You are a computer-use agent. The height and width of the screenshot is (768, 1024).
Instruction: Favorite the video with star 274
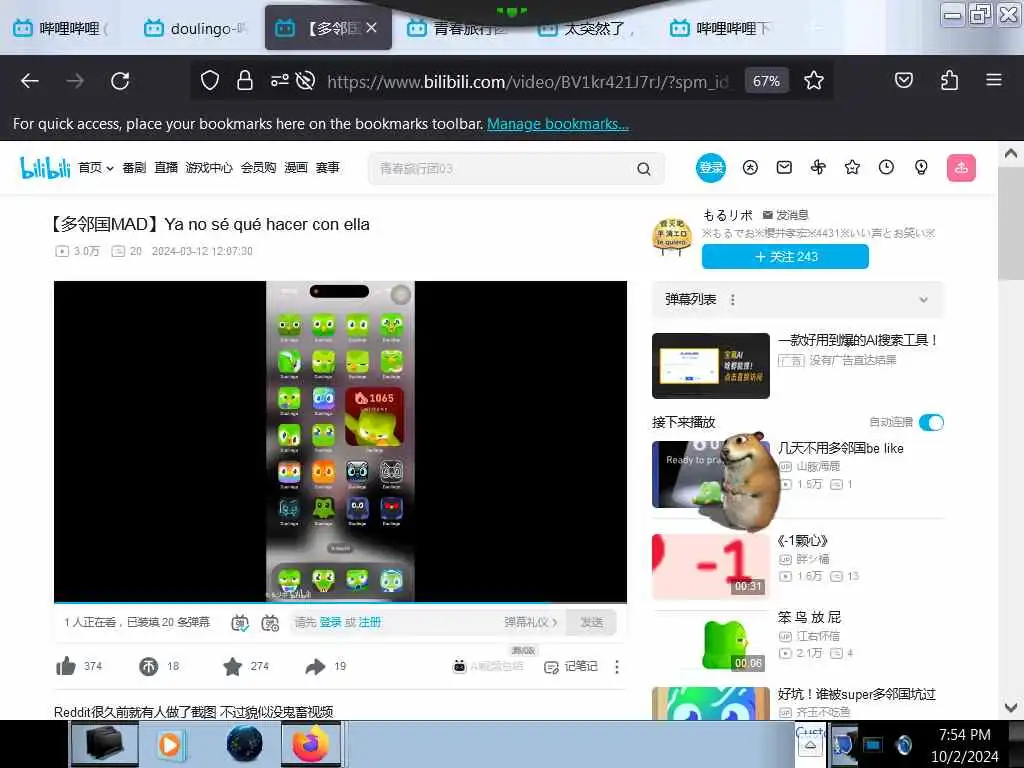pyautogui.click(x=232, y=666)
